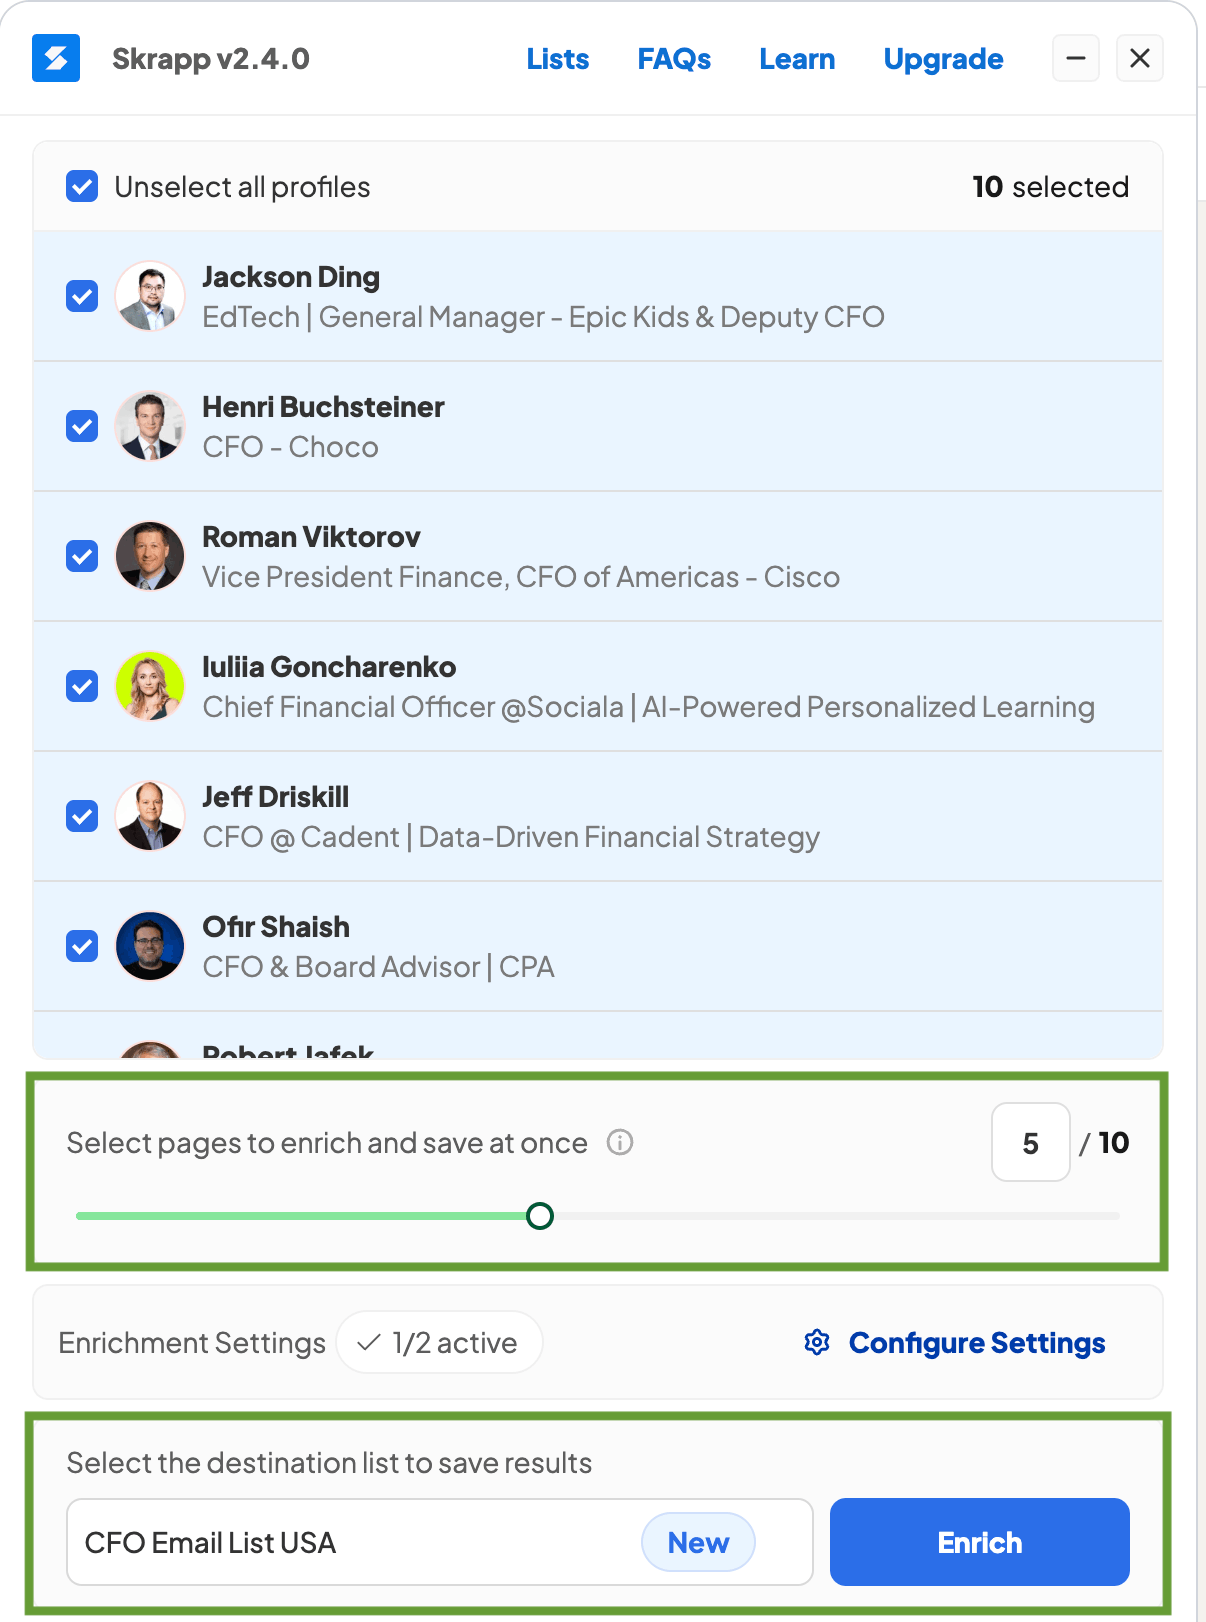Click the Enrich button

point(980,1542)
